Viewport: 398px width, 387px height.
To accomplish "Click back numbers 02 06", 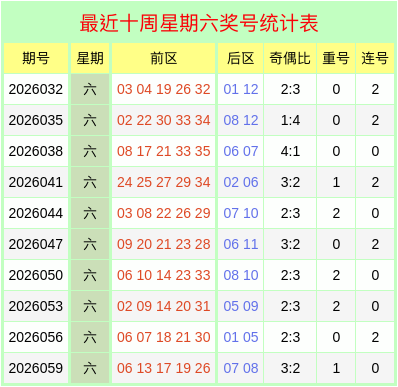I will point(241,182).
